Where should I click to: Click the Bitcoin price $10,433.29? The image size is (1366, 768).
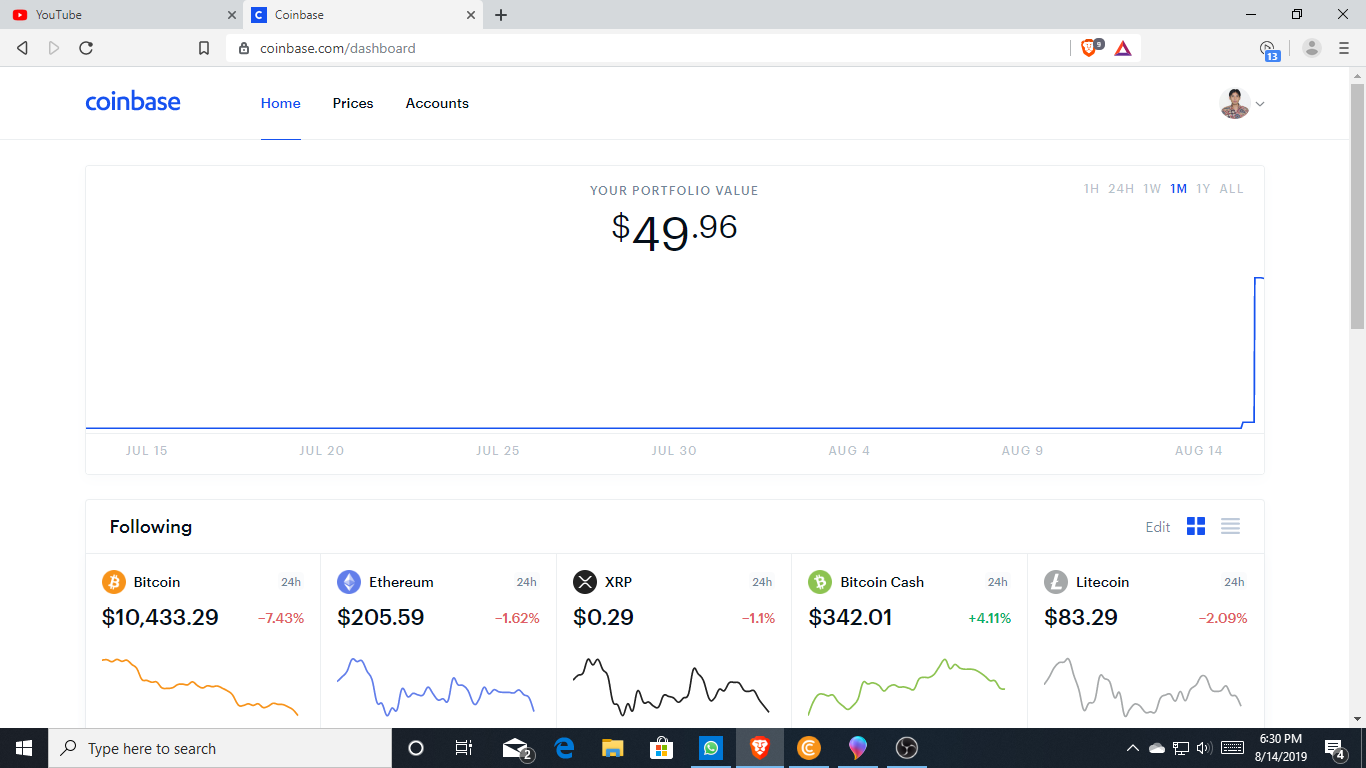tap(160, 618)
